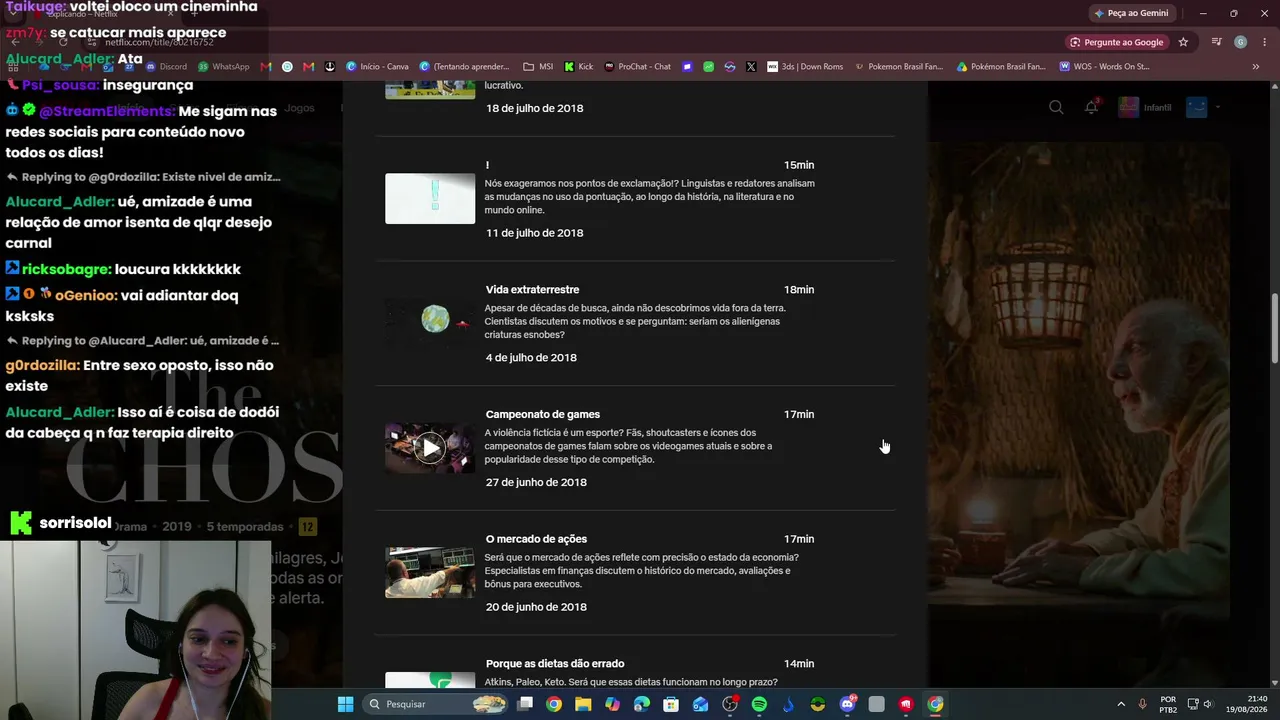Open Microsoft Store from the taskbar

point(671,704)
